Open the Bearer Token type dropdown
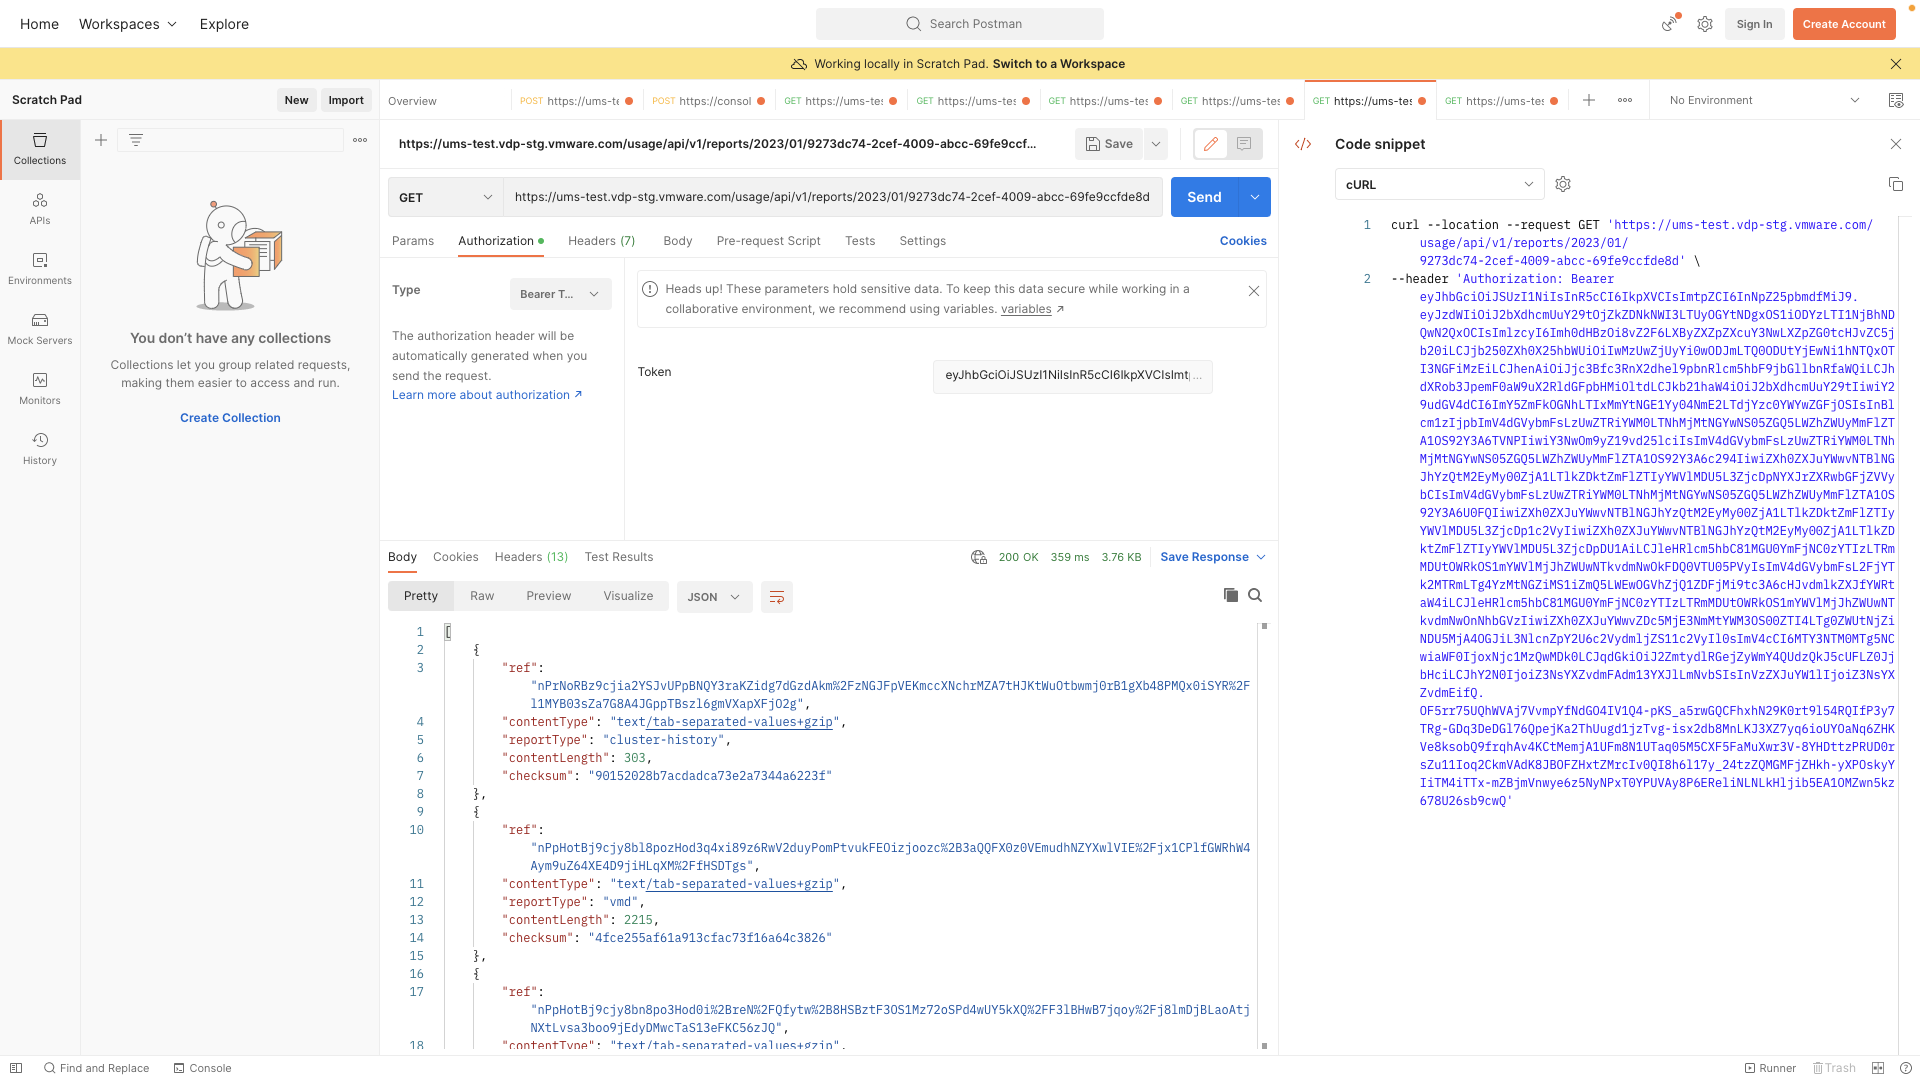Image resolution: width=1920 pixels, height=1080 pixels. [560, 294]
